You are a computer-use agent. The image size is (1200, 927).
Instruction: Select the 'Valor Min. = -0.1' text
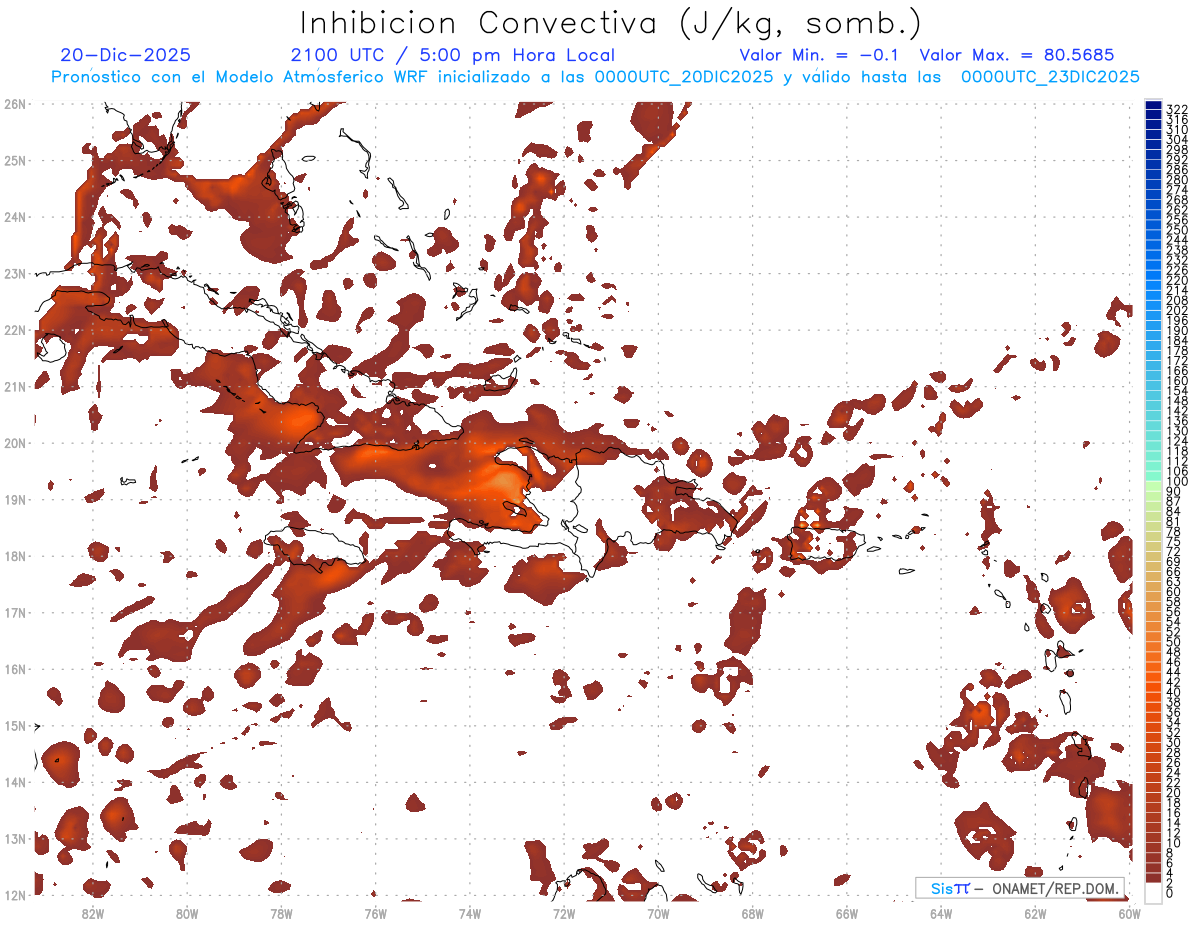(820, 55)
